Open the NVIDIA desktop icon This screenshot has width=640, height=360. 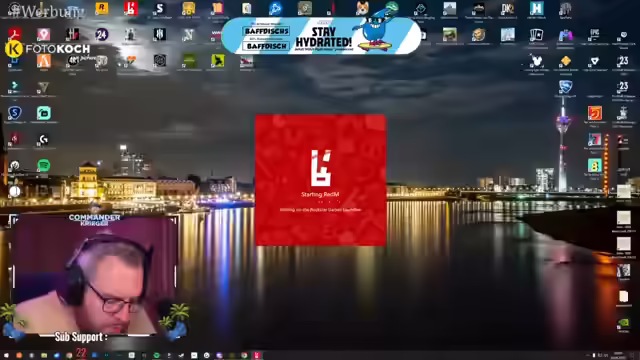tap(623, 322)
